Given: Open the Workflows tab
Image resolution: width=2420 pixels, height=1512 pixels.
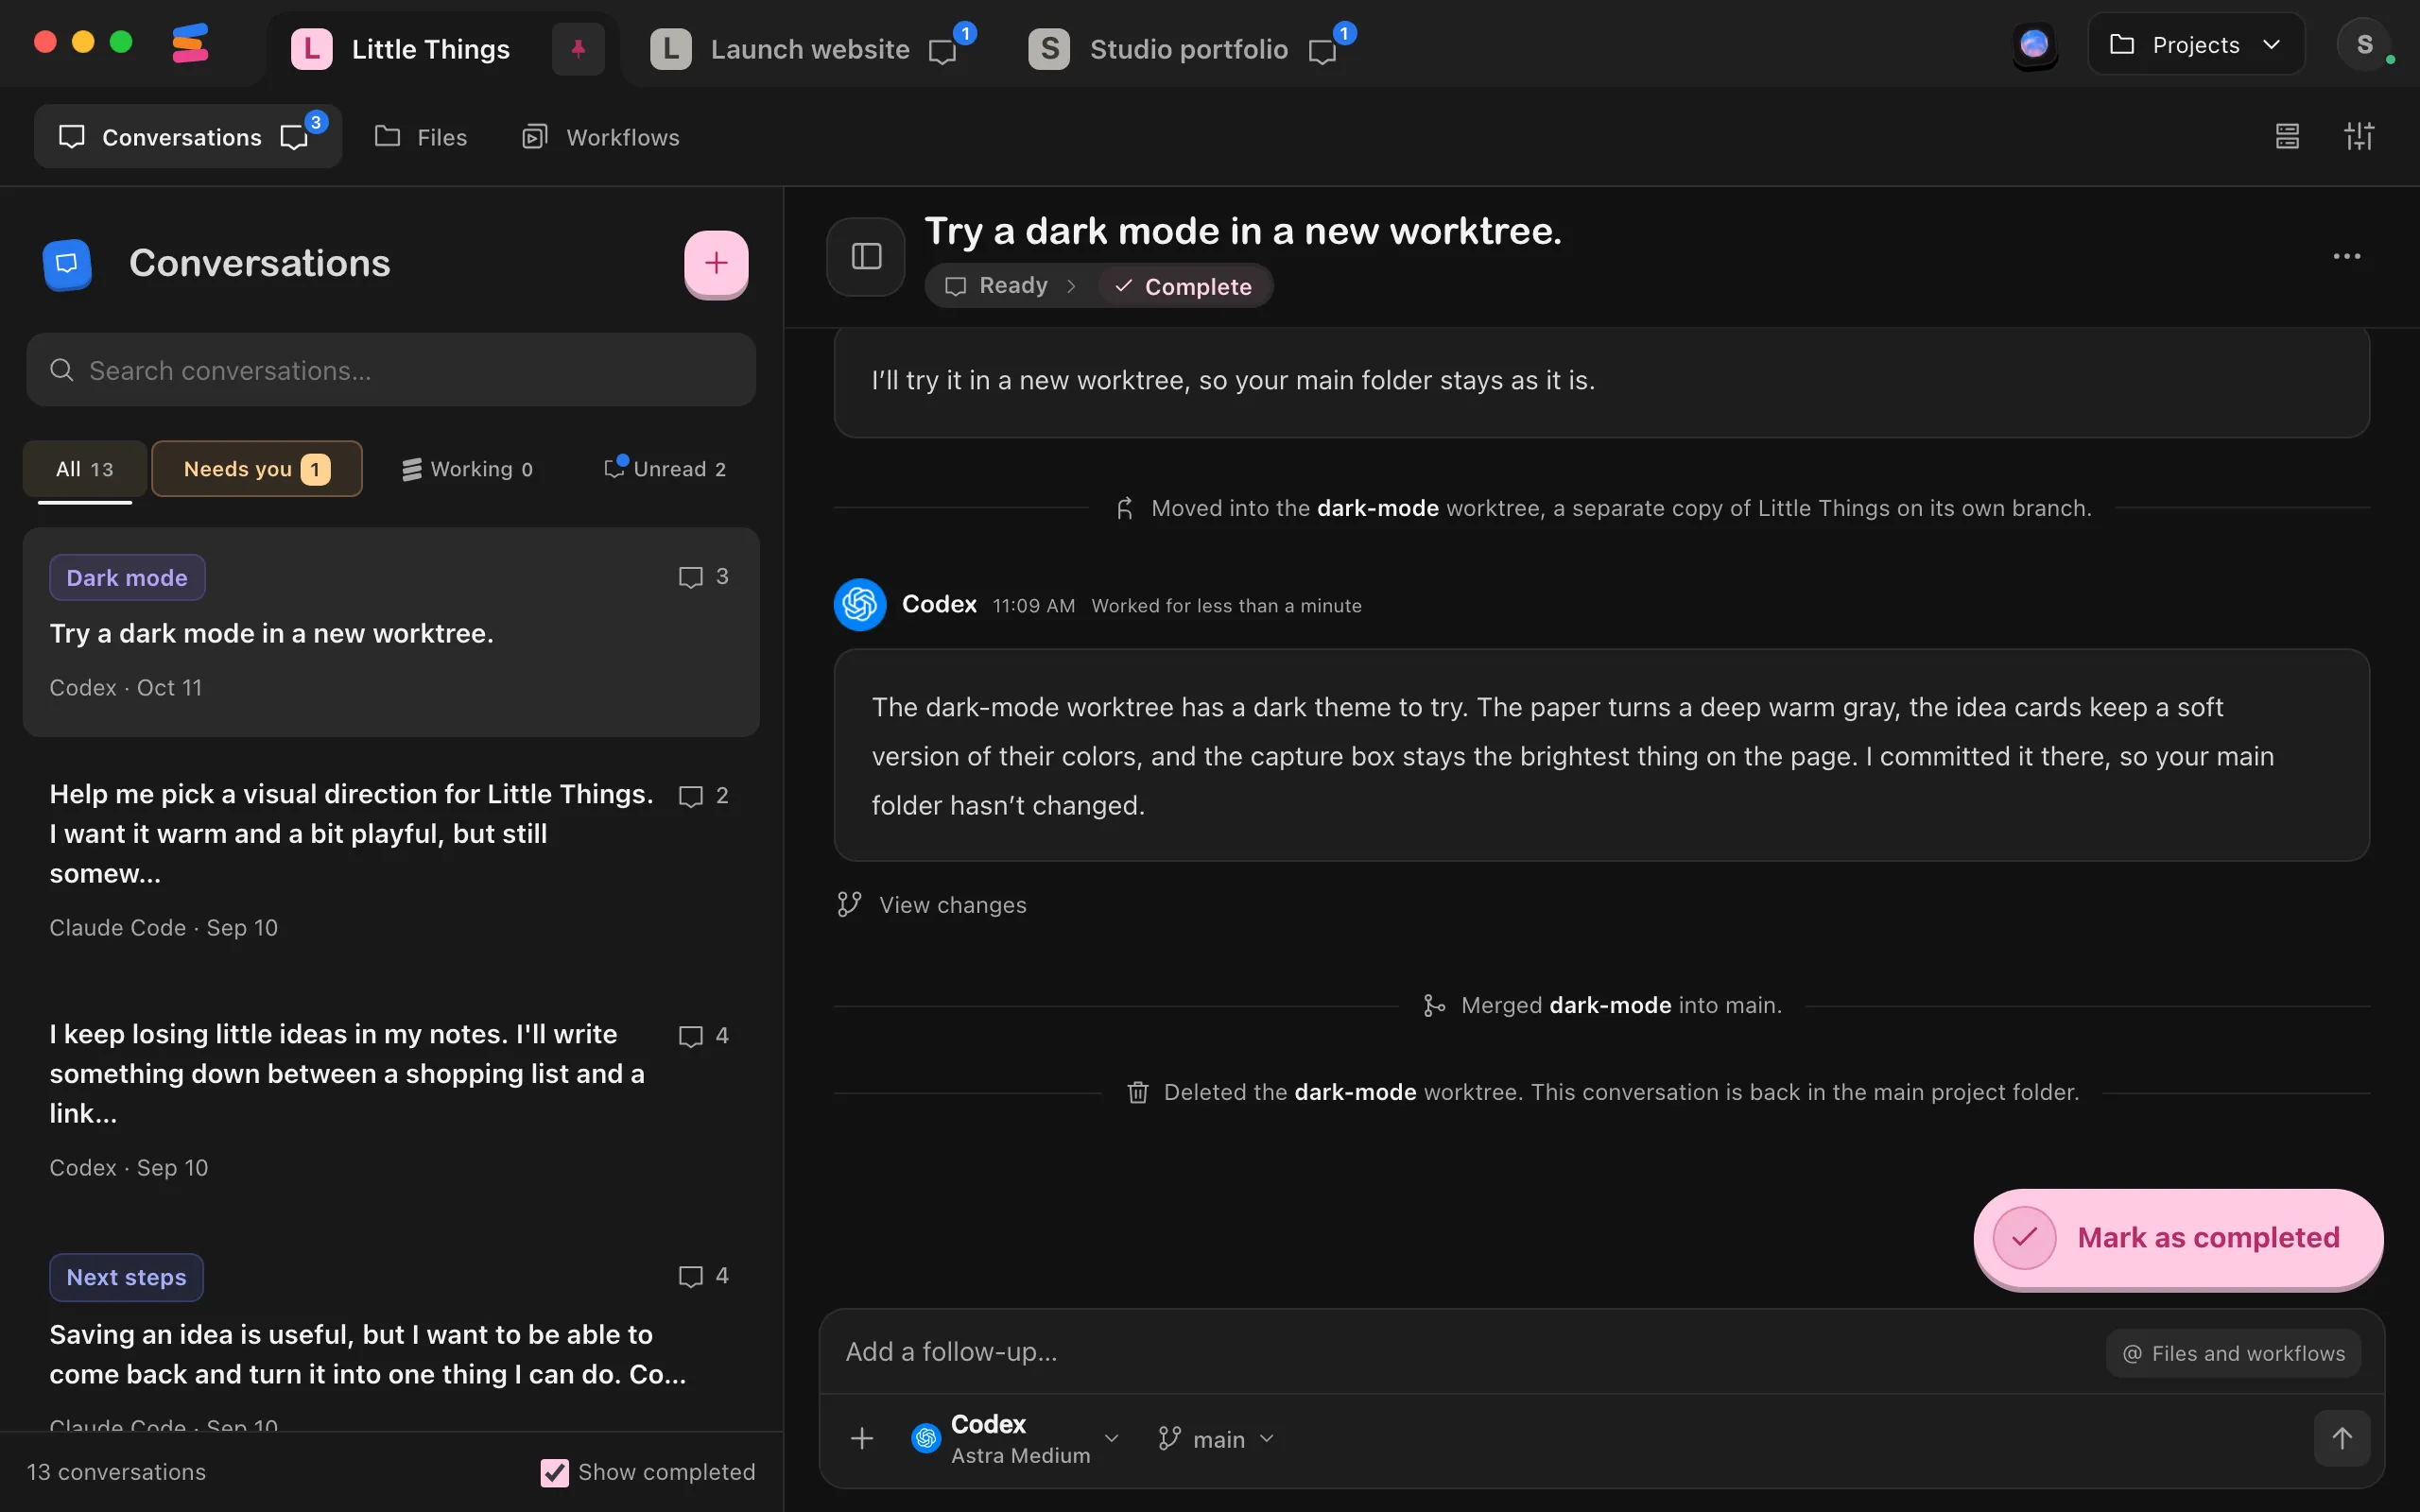Looking at the screenshot, I should 601,137.
